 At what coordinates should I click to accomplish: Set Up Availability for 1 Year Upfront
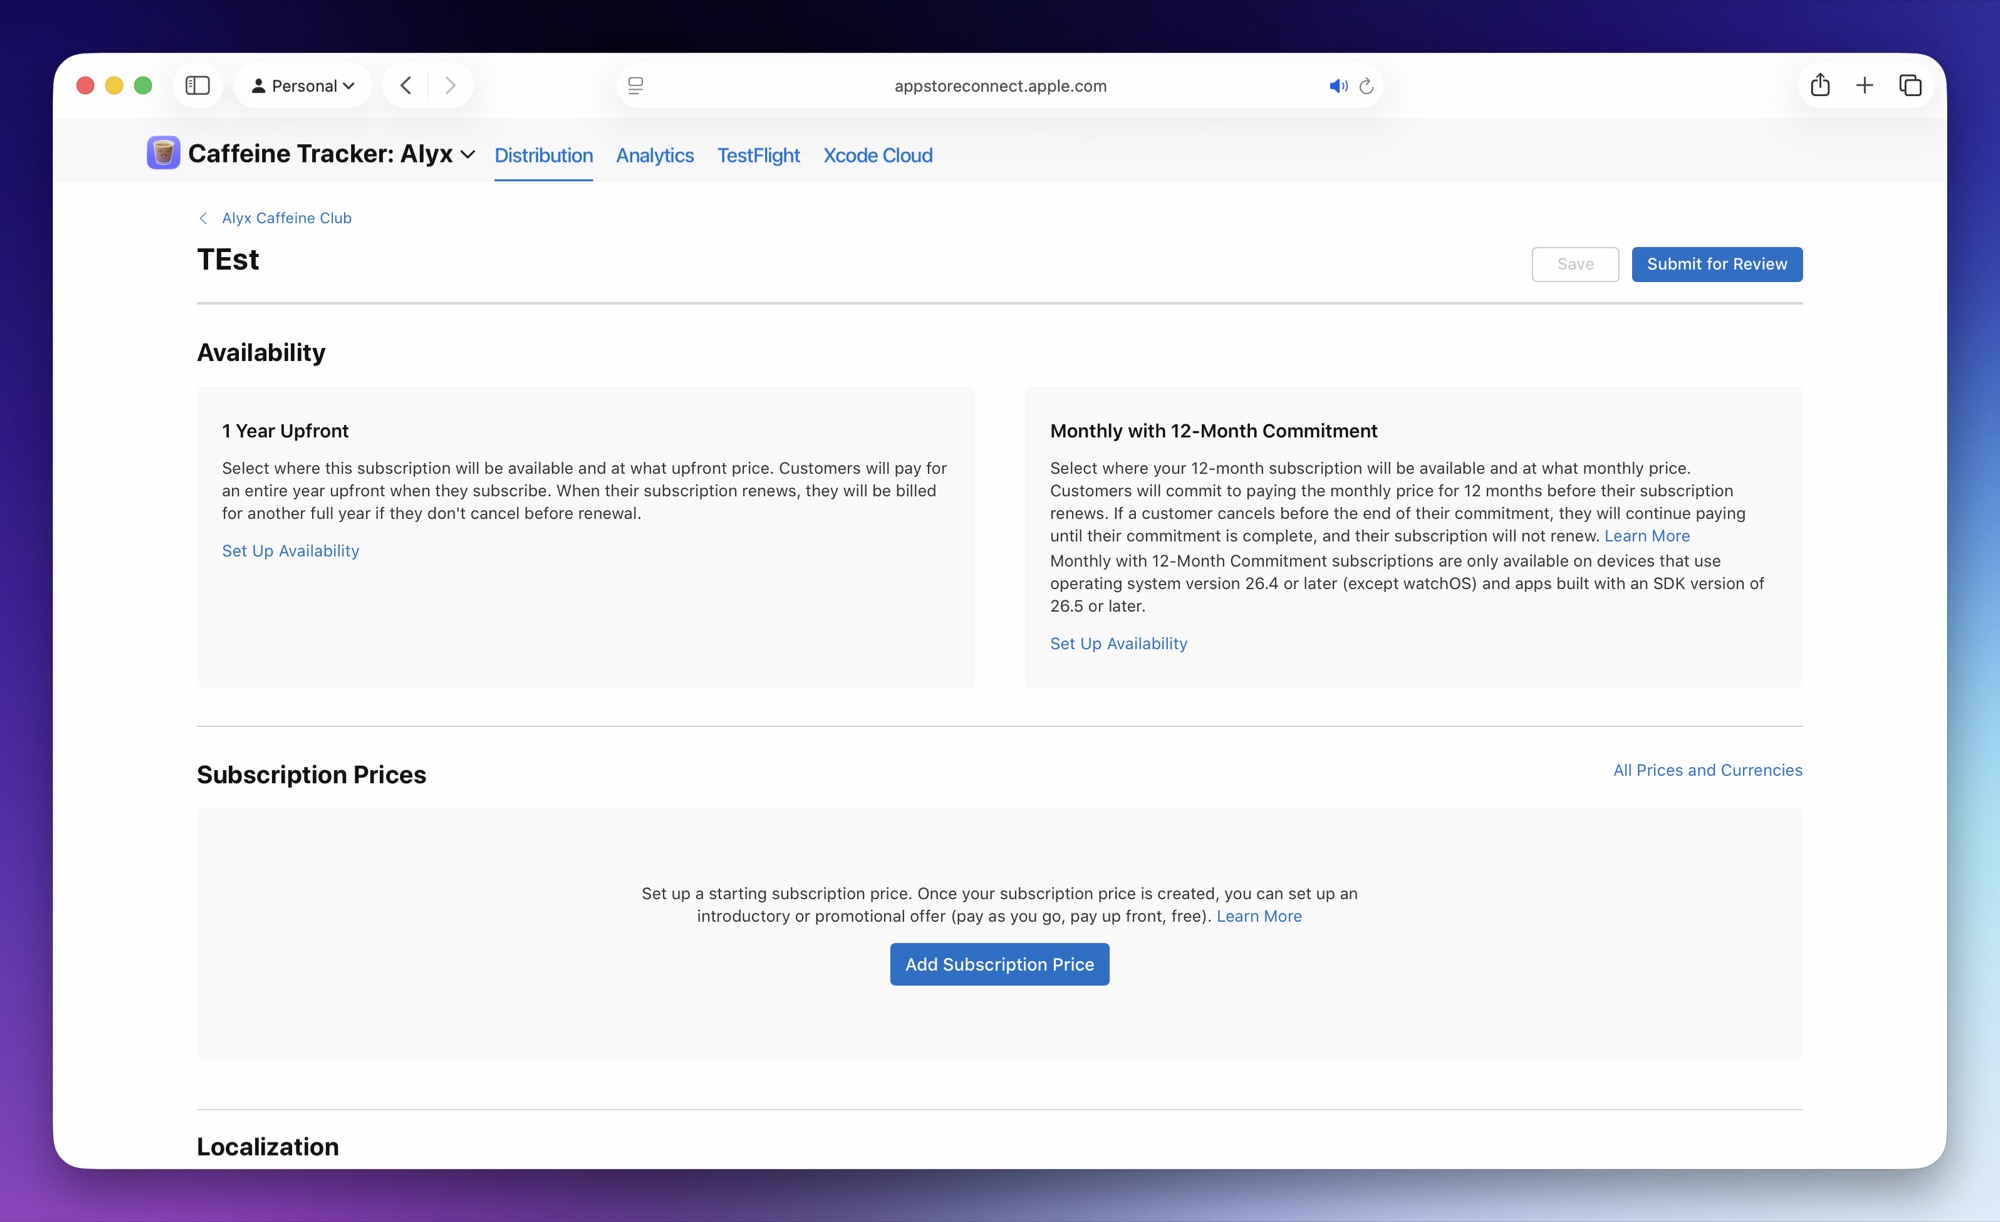pyautogui.click(x=291, y=551)
